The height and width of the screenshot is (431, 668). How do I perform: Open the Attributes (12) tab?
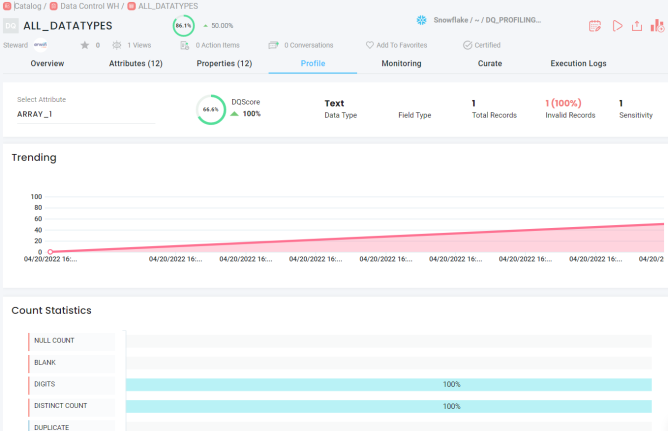(x=135, y=64)
